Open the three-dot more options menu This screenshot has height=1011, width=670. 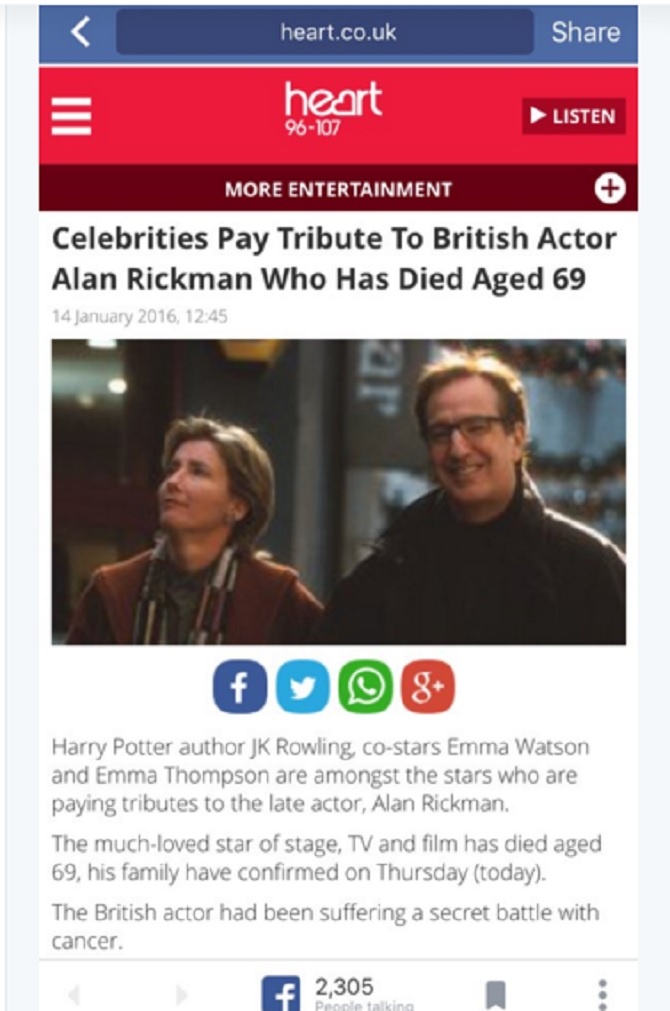[x=602, y=994]
